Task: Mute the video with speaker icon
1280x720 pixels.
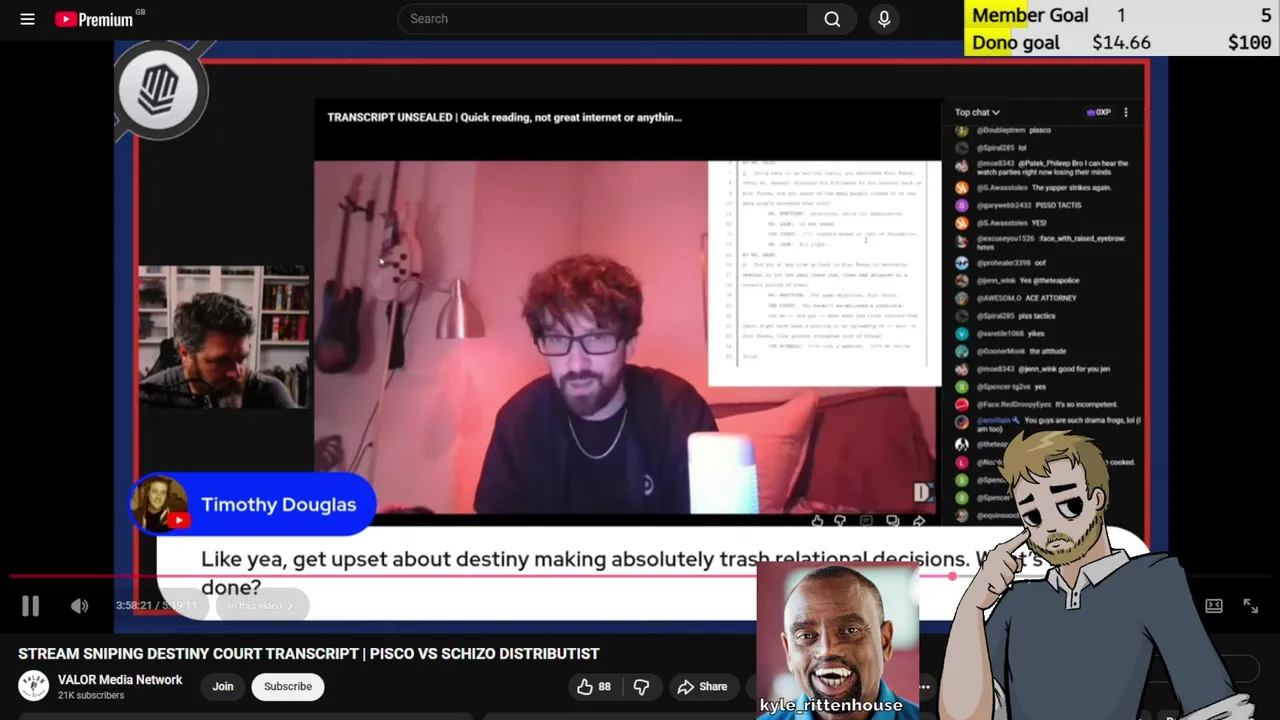Action: coord(80,605)
